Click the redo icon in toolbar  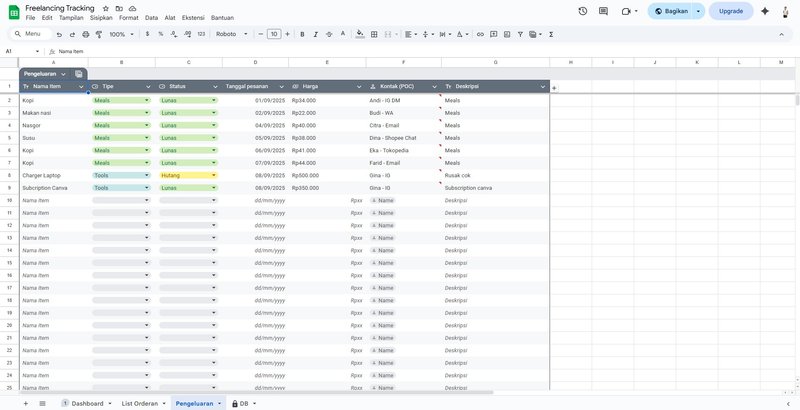[x=72, y=34]
